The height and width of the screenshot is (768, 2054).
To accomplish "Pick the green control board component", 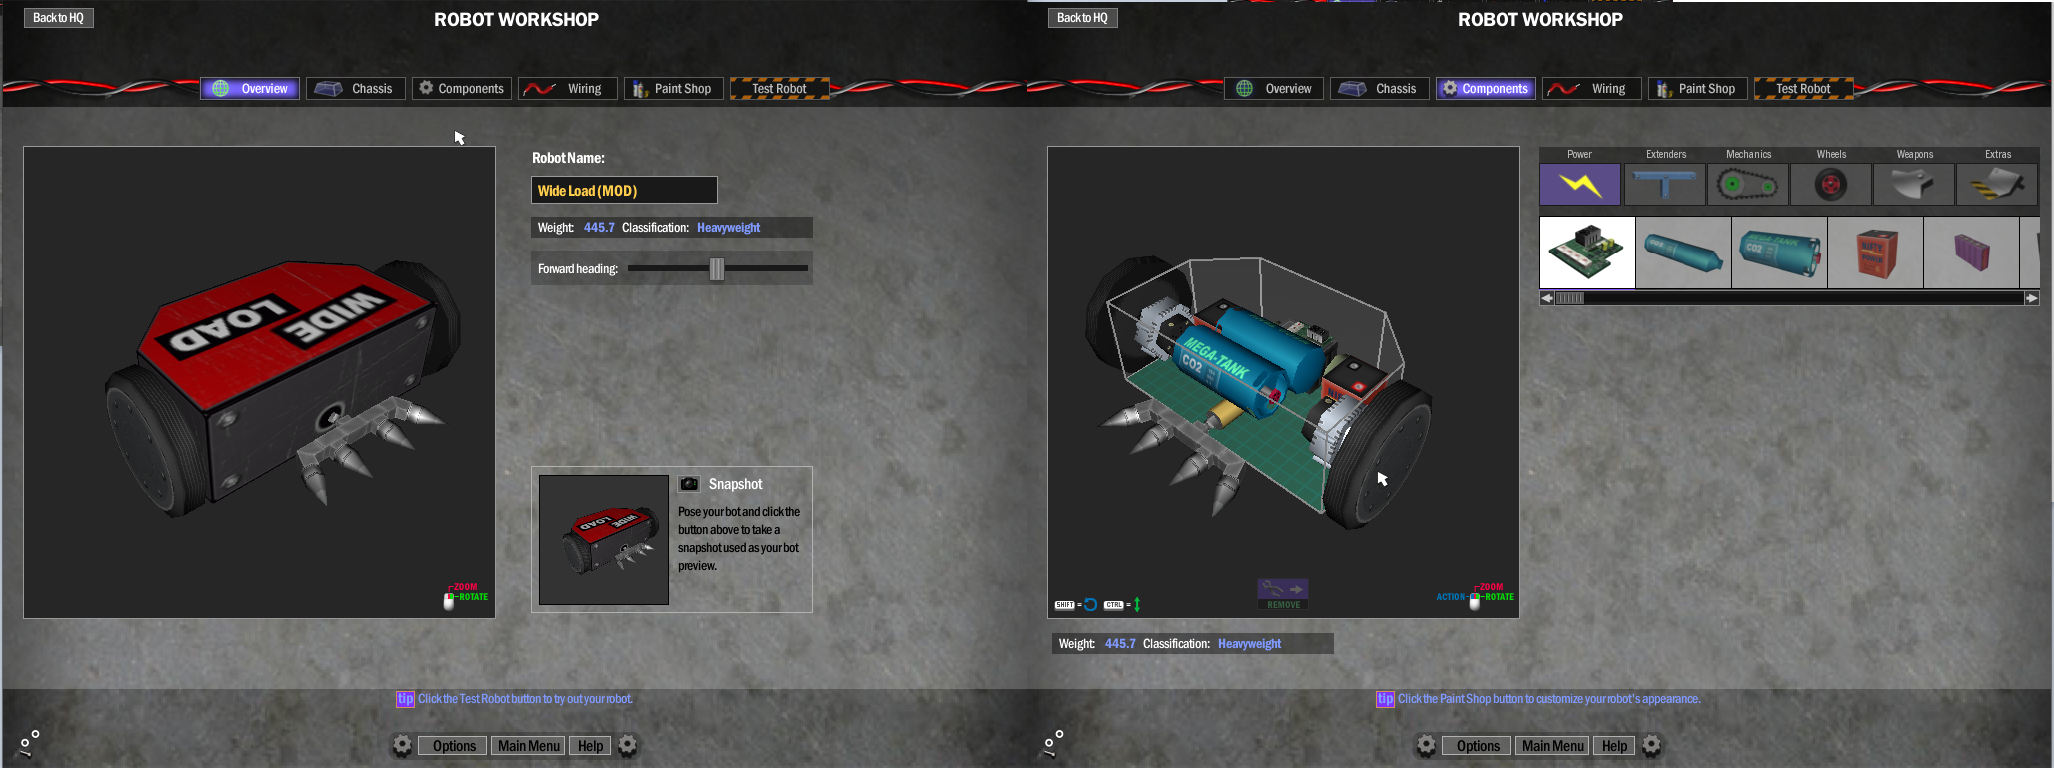I will [1587, 253].
